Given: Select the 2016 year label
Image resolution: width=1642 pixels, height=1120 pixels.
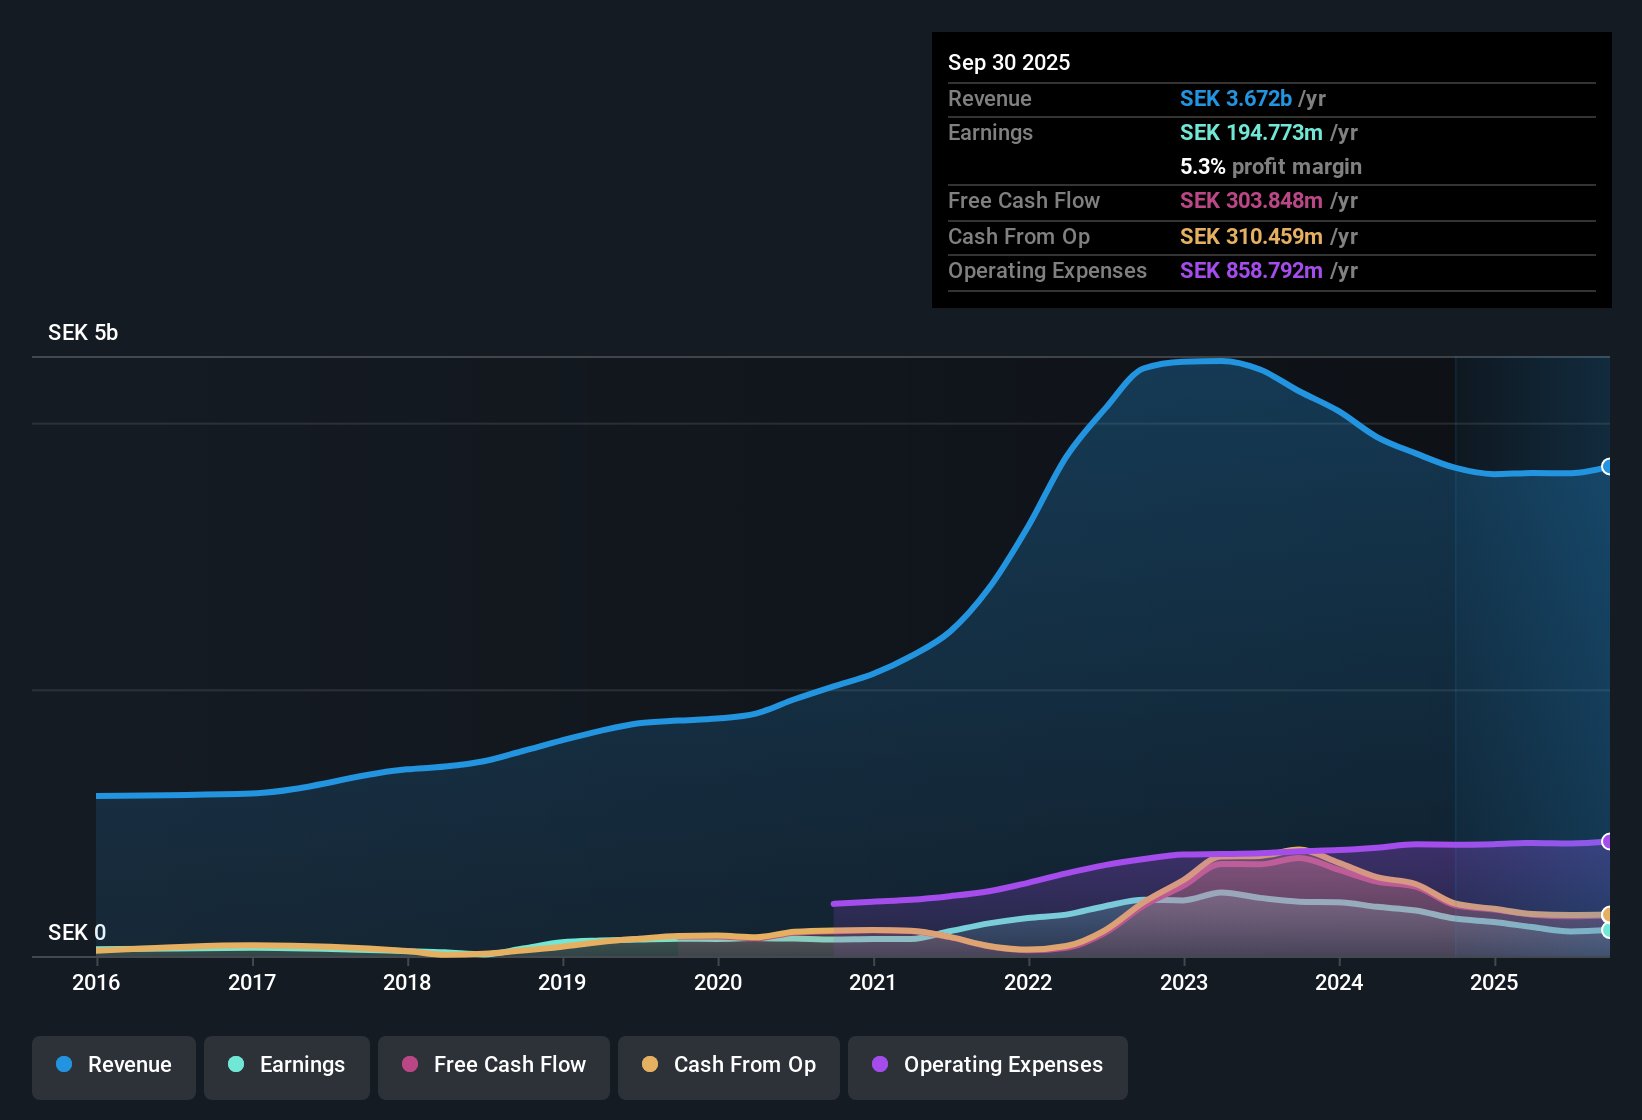Looking at the screenshot, I should coord(96,982).
